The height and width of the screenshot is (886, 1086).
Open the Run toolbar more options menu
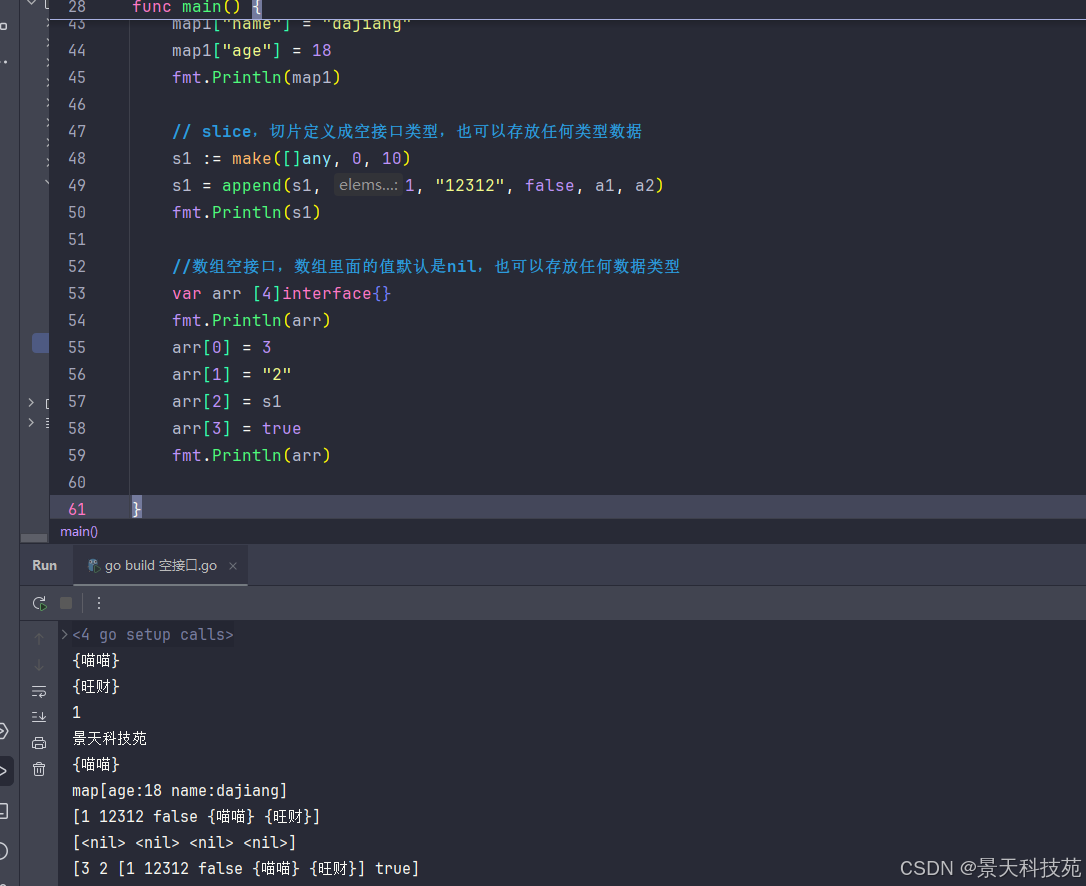point(99,603)
